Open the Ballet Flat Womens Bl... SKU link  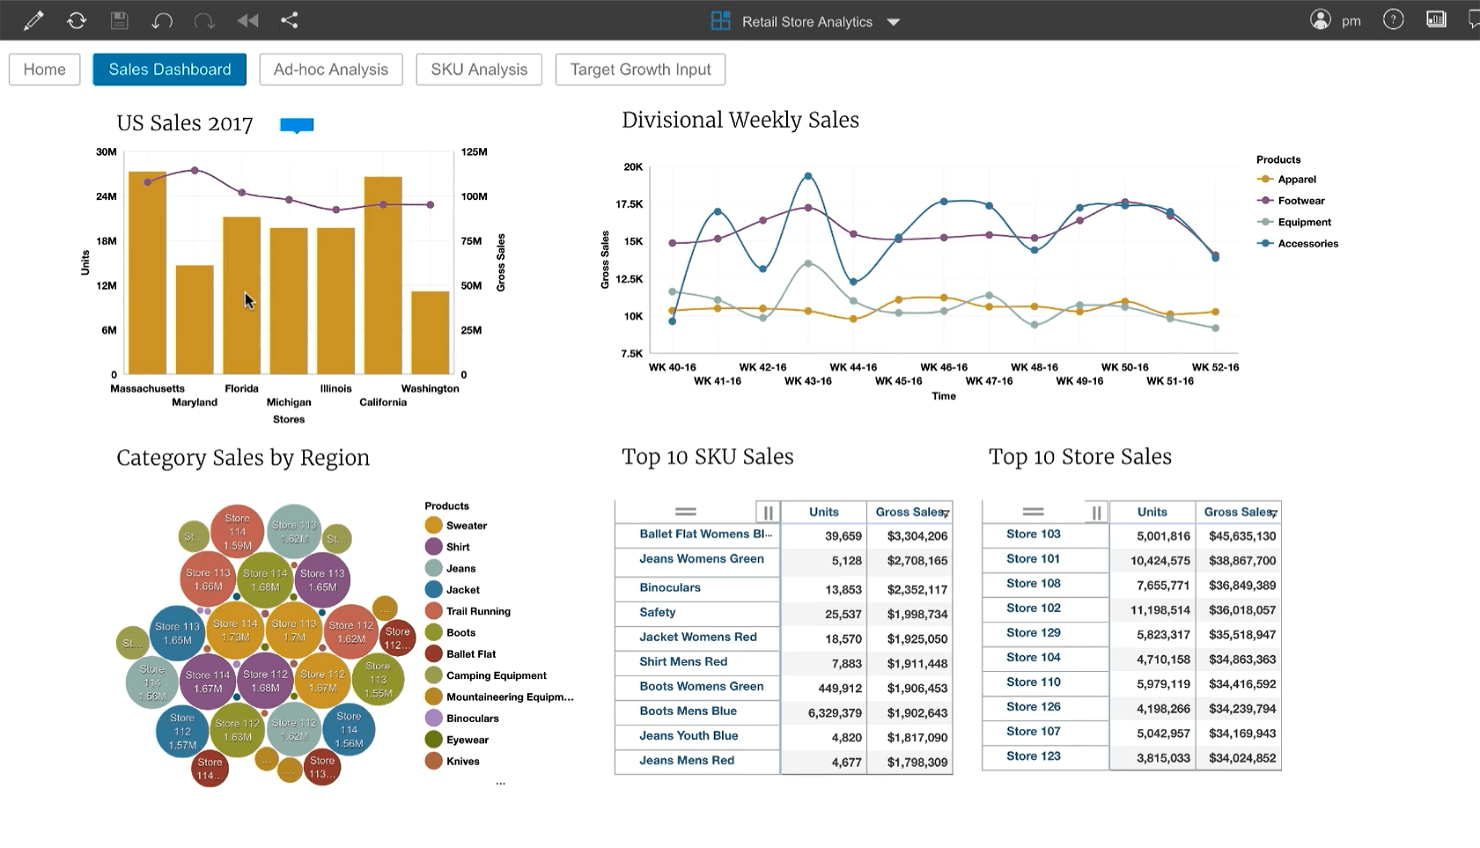coord(706,534)
